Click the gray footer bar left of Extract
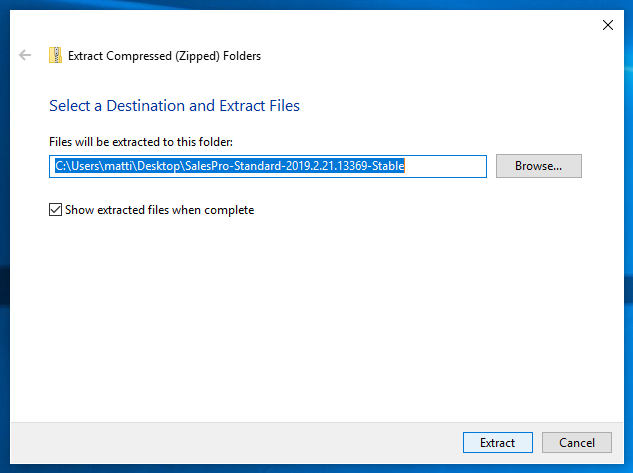 [234, 443]
